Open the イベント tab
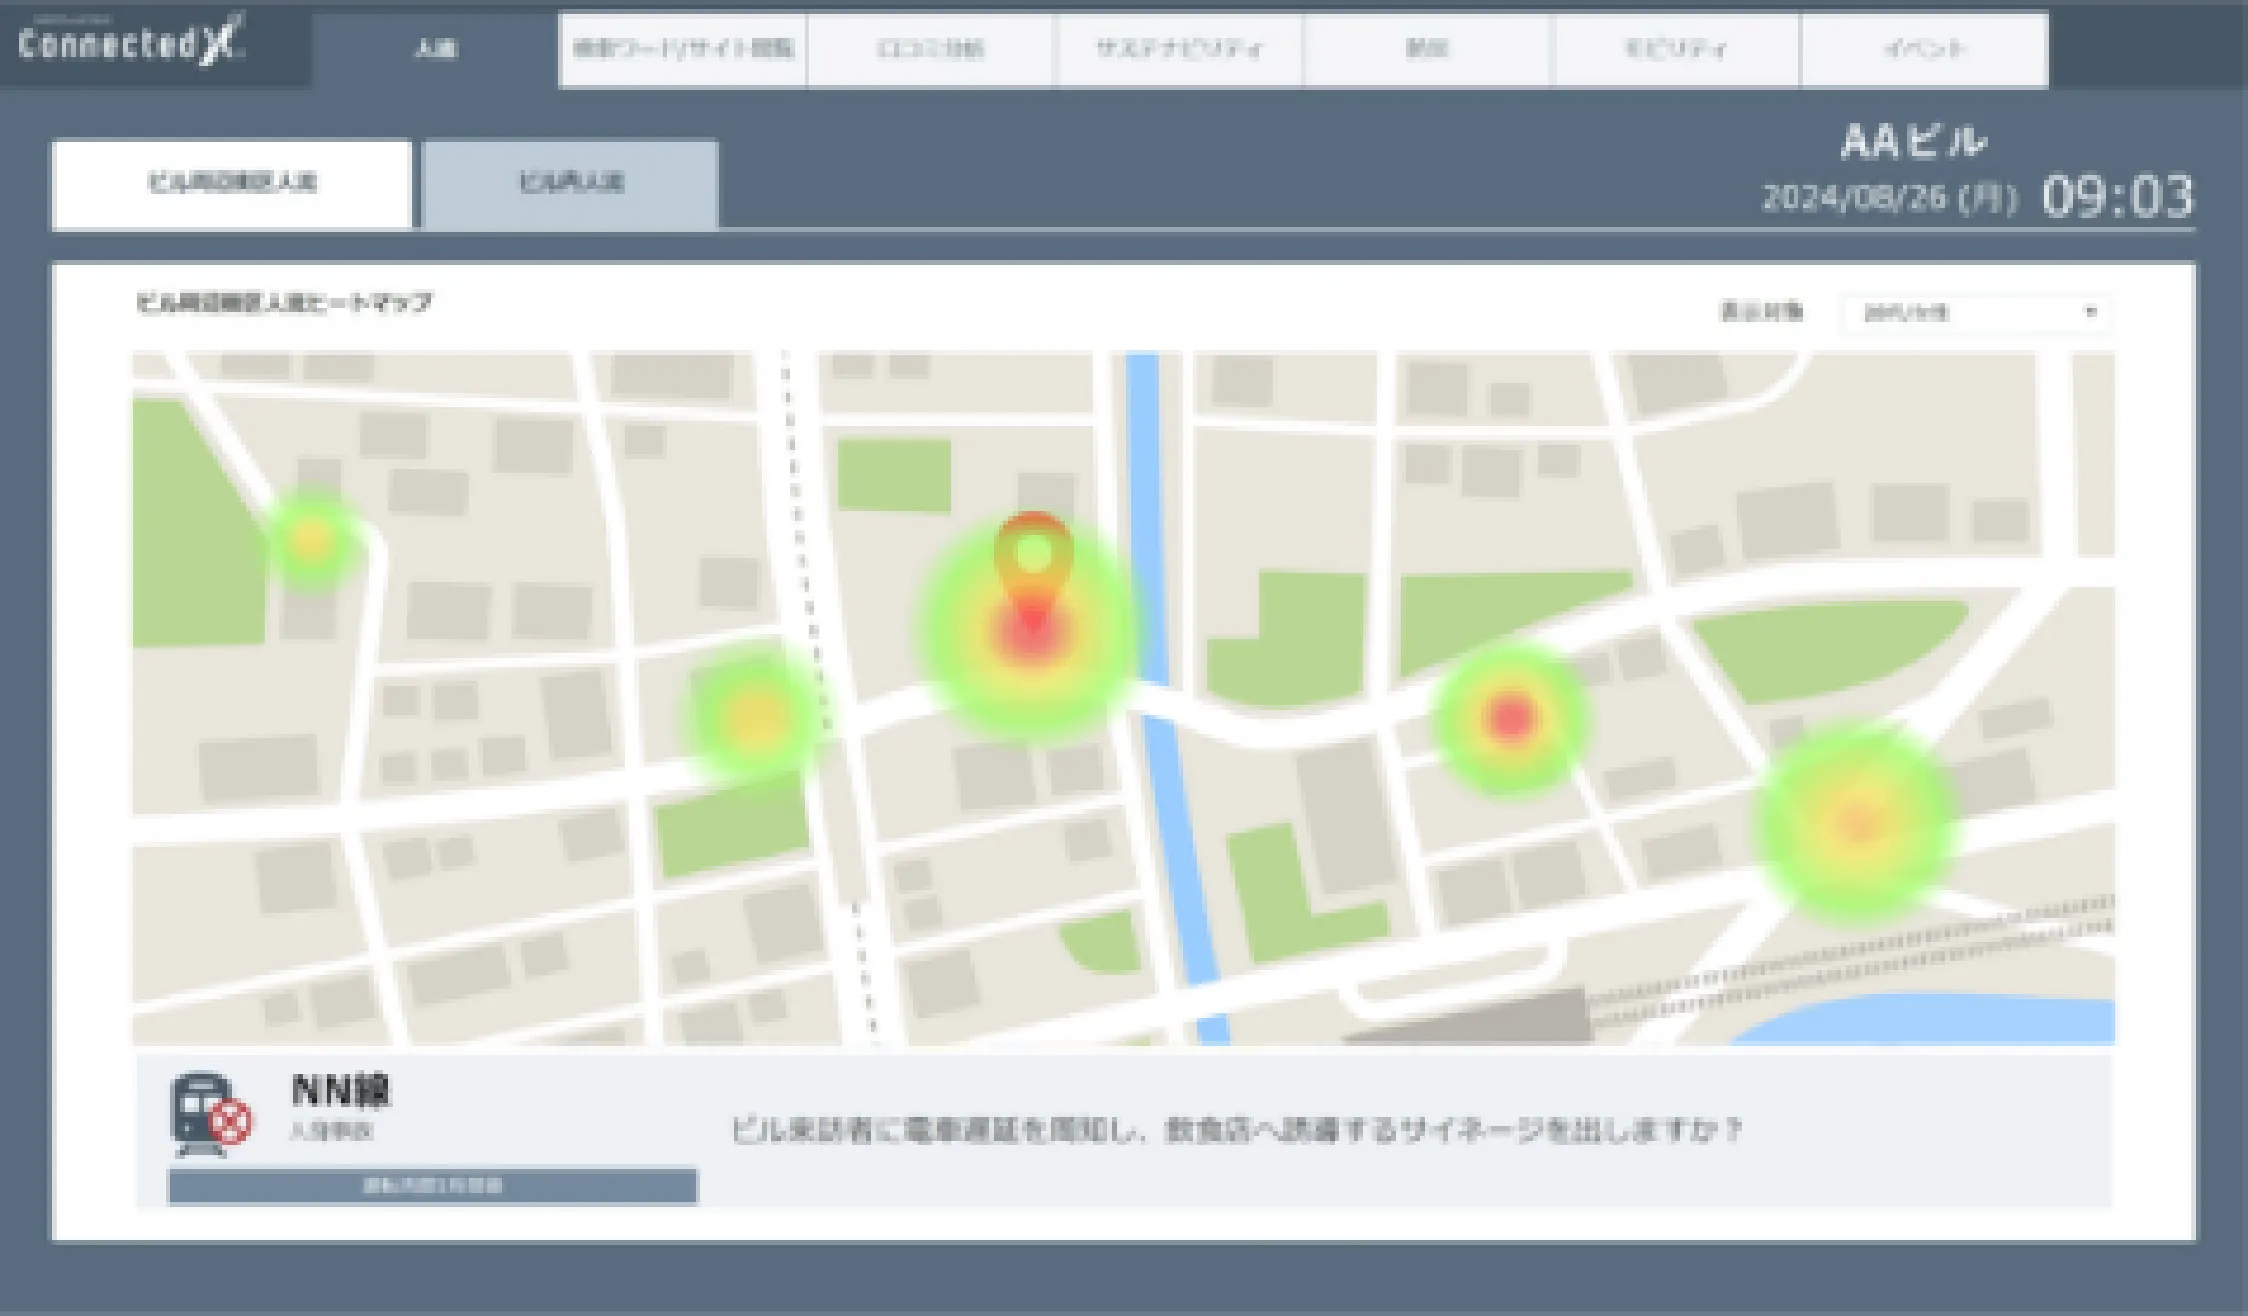Image resolution: width=2248 pixels, height=1316 pixels. tap(1924, 49)
